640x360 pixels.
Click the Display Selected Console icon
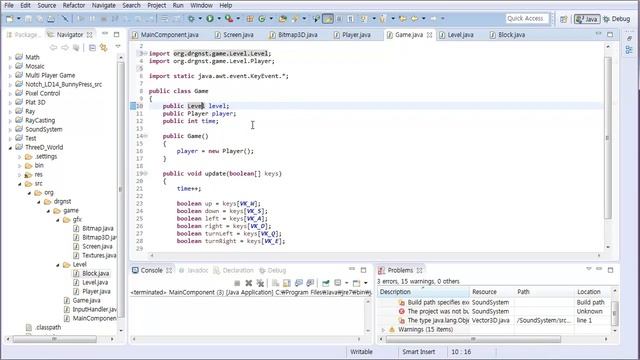coord(338,283)
